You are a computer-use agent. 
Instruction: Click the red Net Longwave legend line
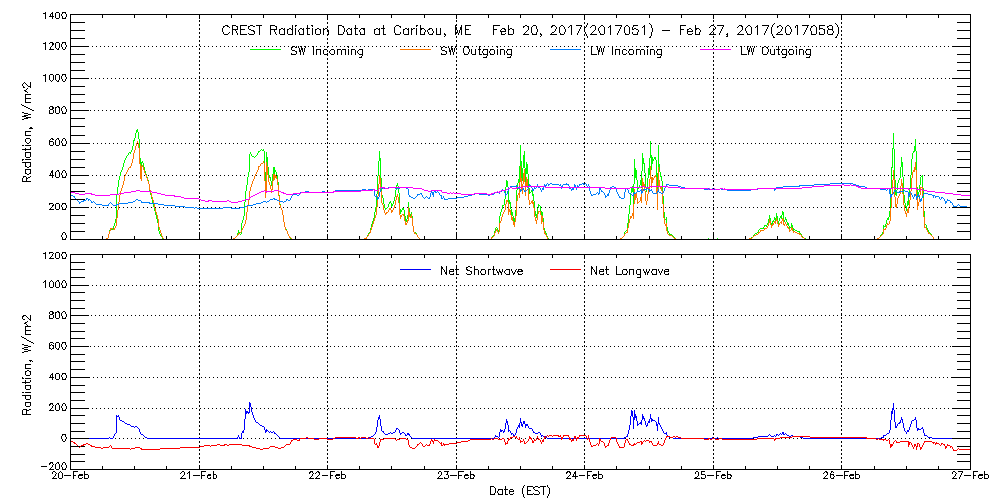click(565, 270)
